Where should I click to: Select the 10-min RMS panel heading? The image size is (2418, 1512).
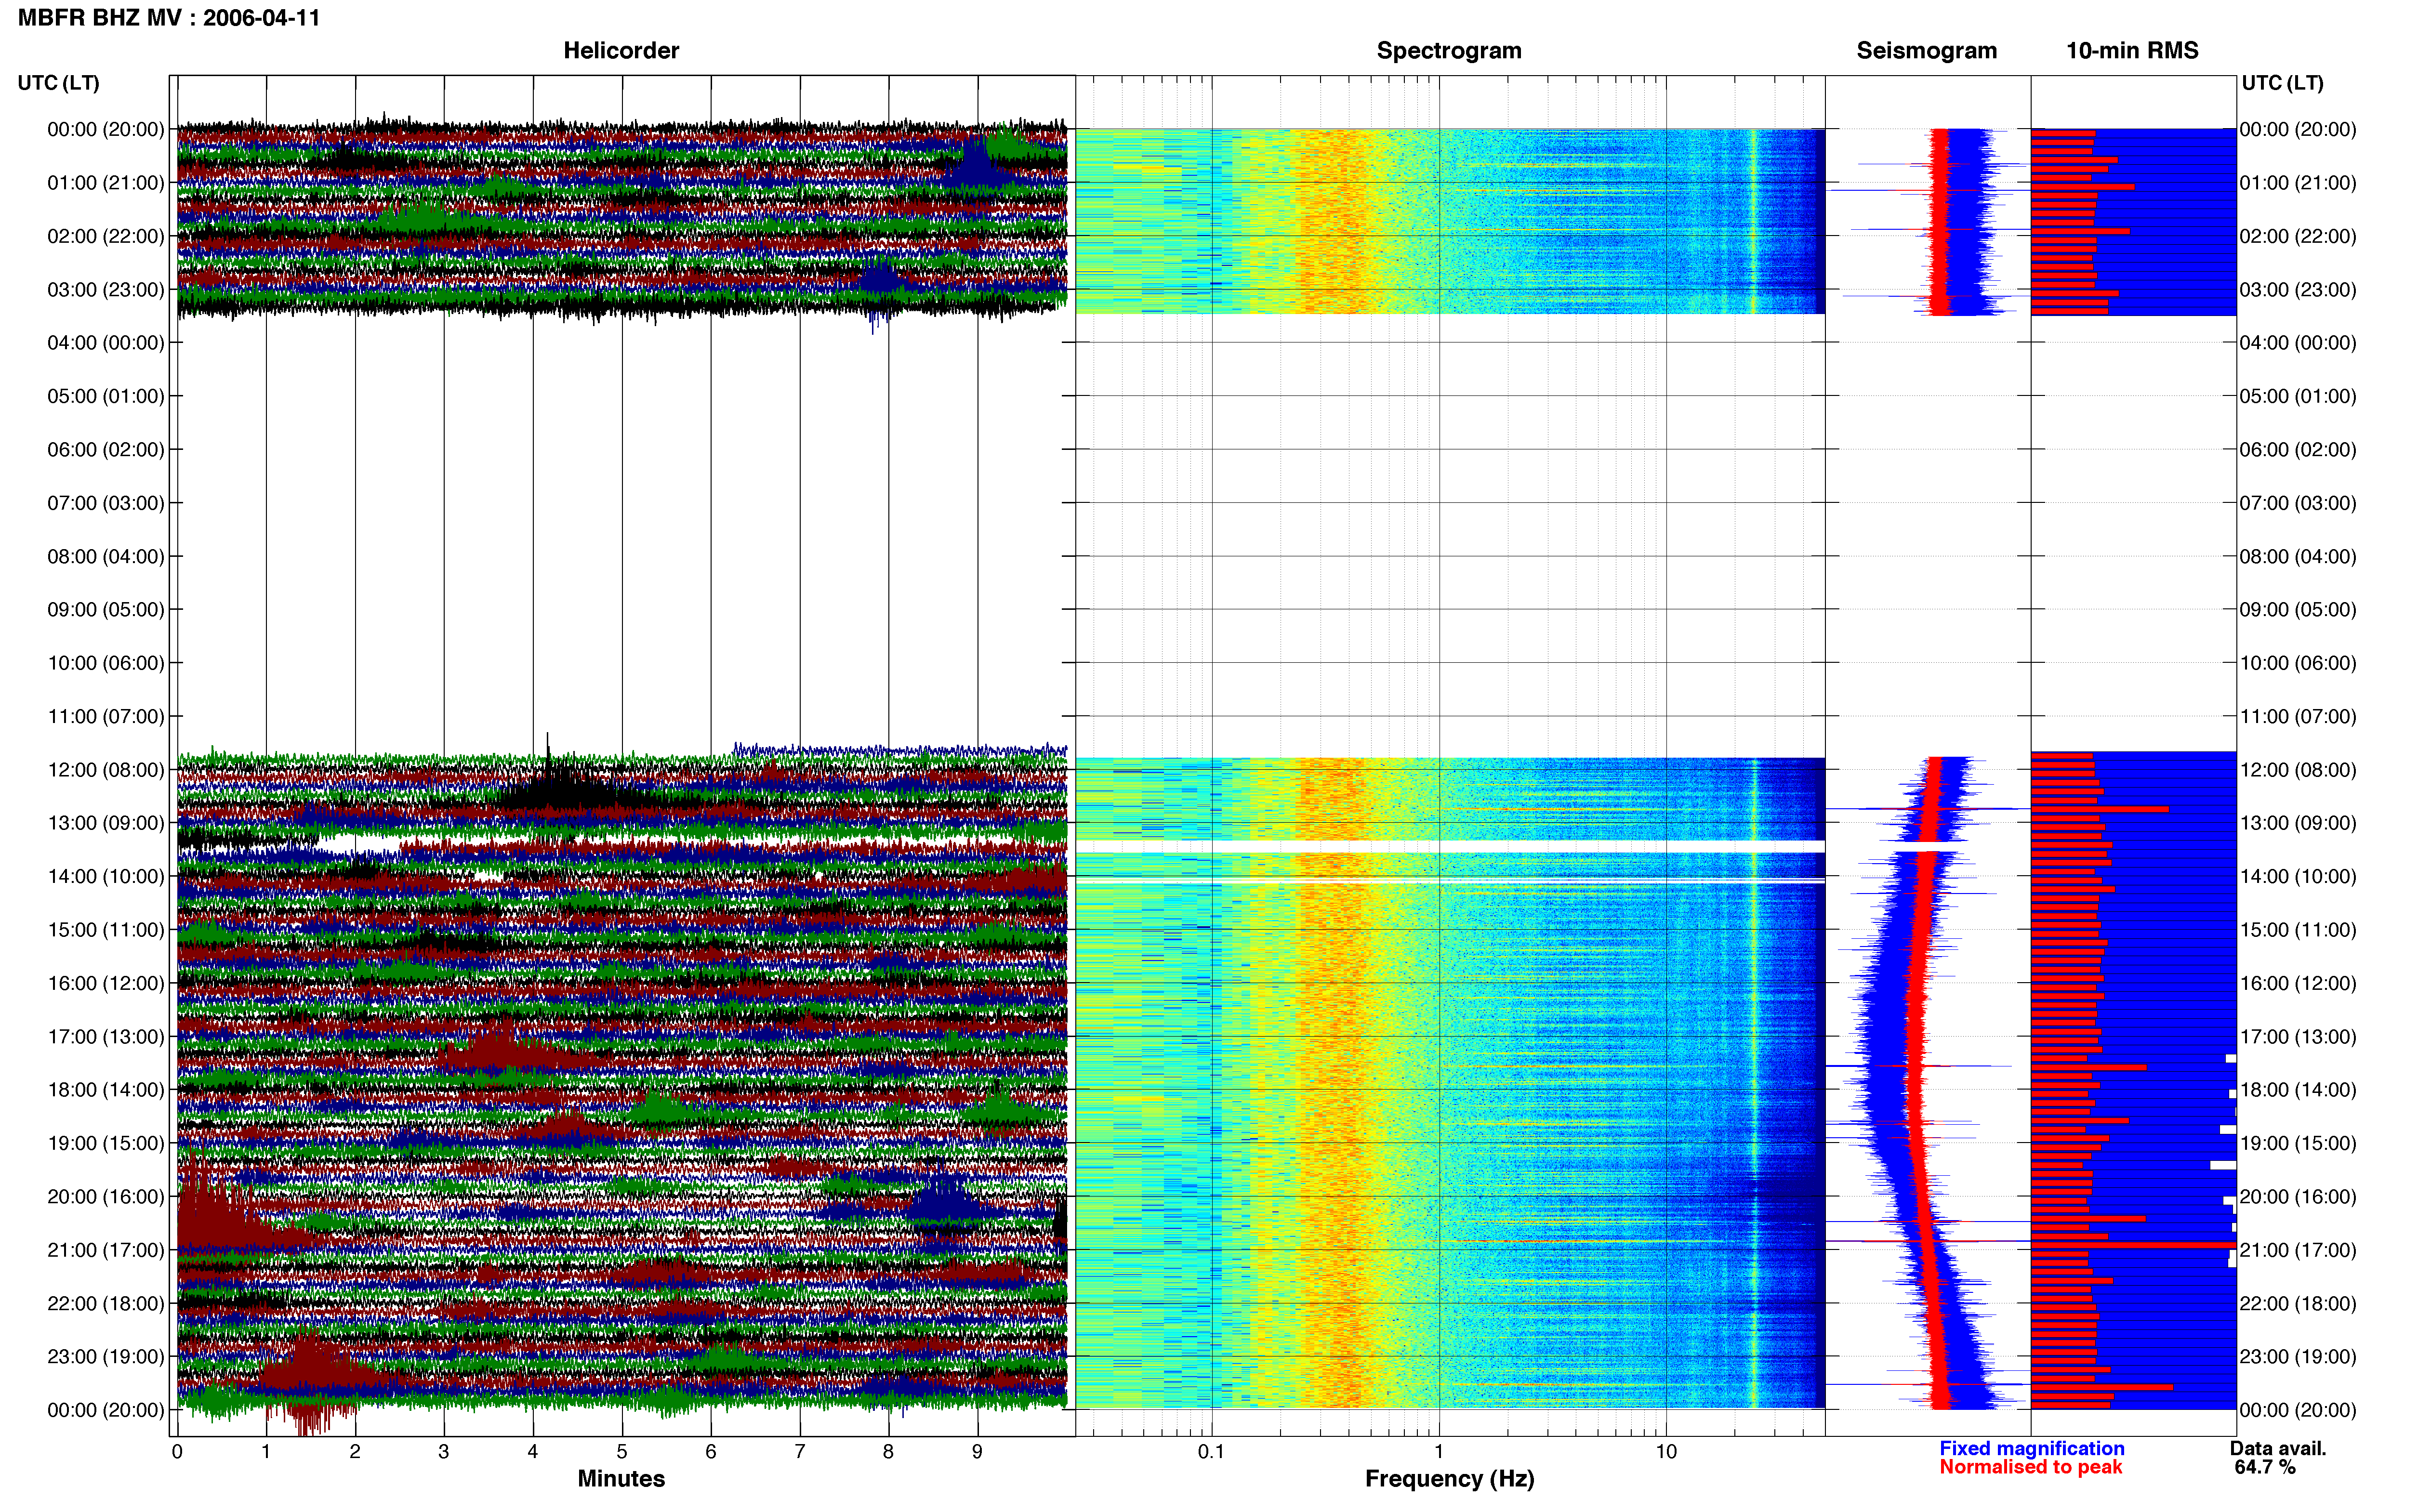click(x=2132, y=50)
